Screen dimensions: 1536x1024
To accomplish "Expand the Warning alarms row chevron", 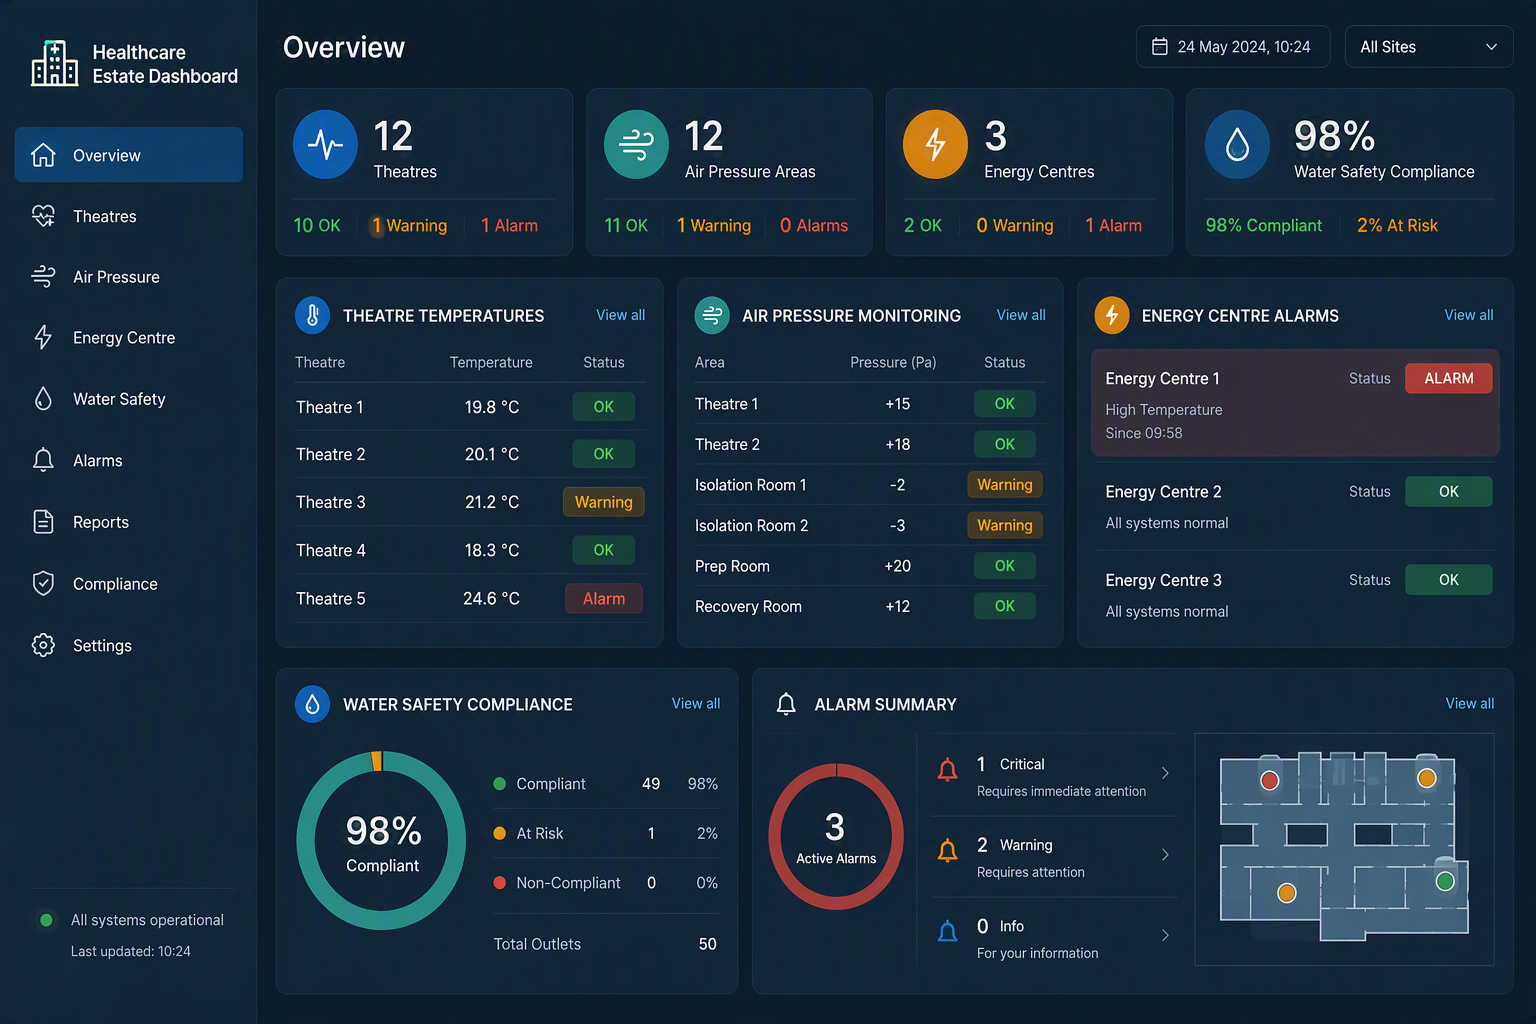I will tap(1165, 854).
